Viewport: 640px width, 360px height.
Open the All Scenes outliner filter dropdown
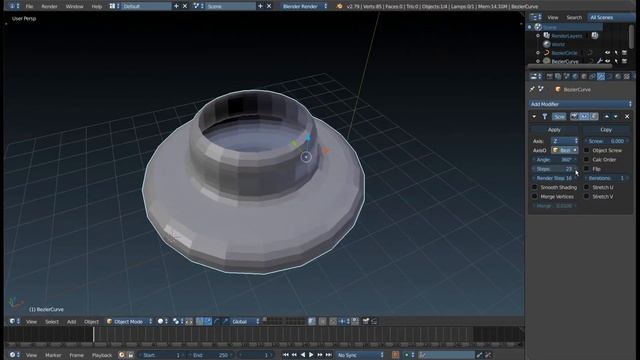point(611,17)
